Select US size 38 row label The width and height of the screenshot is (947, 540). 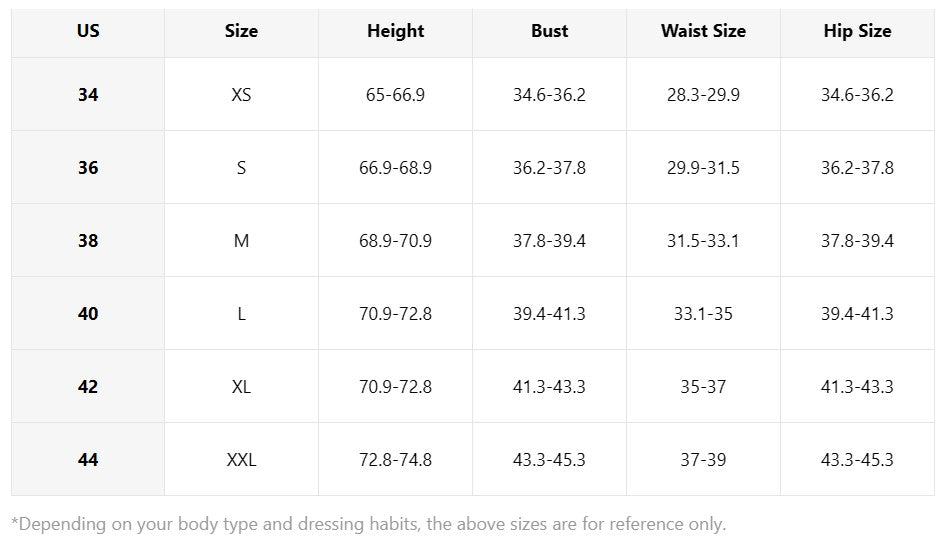pos(88,241)
